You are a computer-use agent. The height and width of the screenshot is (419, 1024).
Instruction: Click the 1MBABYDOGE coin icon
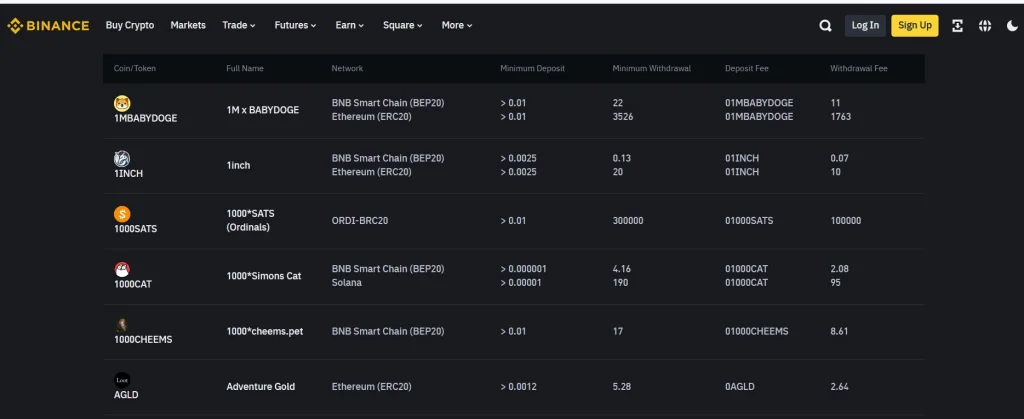click(x=122, y=103)
